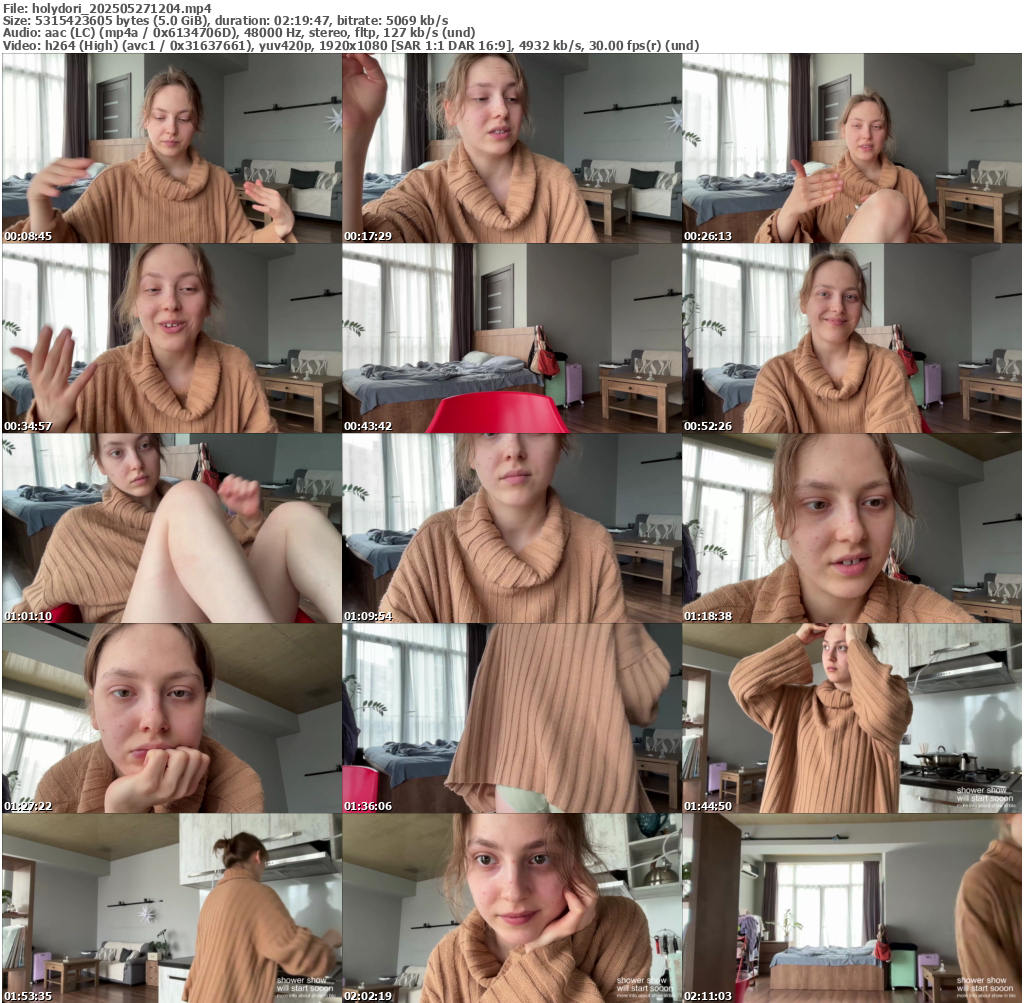Screen dimensions: 1024x1003
Task: Click the file name holydori_202505271204.mp4 text
Action: (121, 8)
